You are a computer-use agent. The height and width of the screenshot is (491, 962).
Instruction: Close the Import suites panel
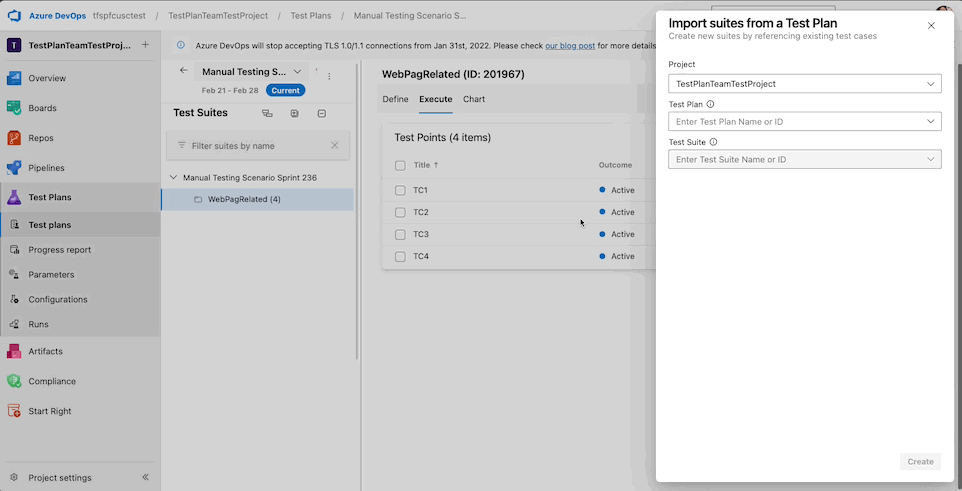coord(931,26)
